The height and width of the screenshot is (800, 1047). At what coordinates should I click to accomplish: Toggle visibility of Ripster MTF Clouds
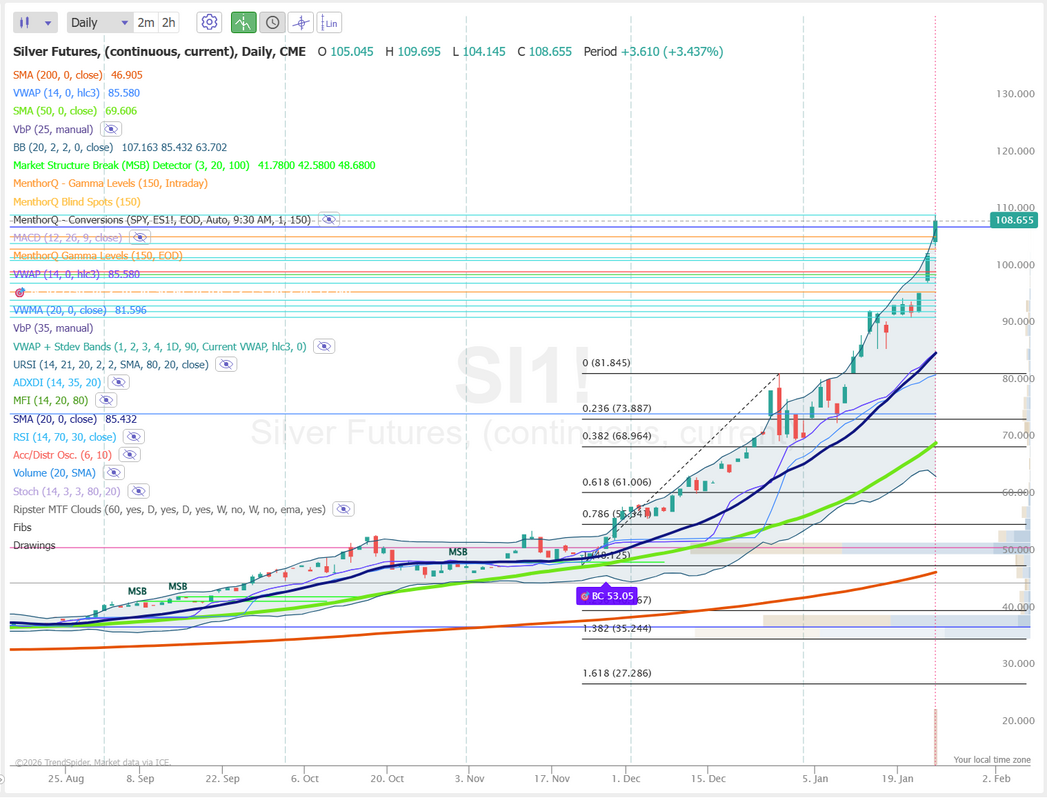pyautogui.click(x=343, y=509)
